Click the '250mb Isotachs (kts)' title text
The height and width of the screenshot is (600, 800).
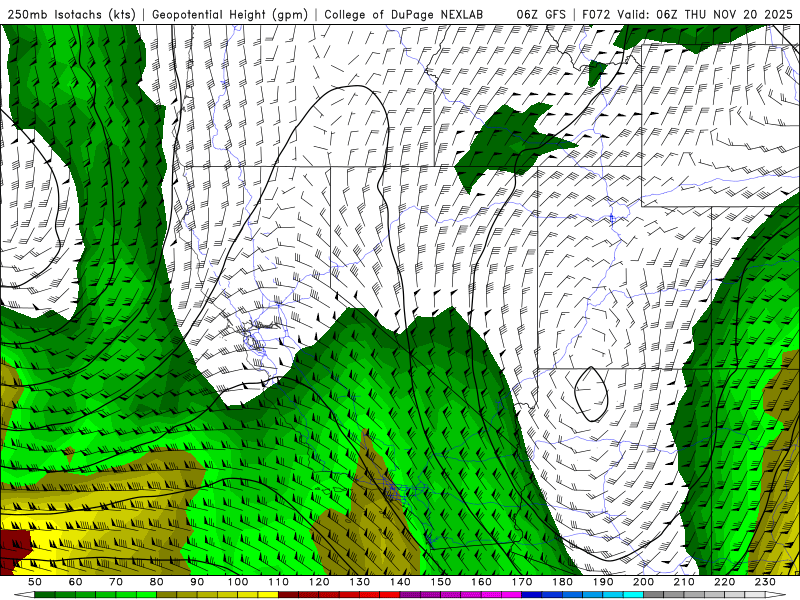[71, 14]
